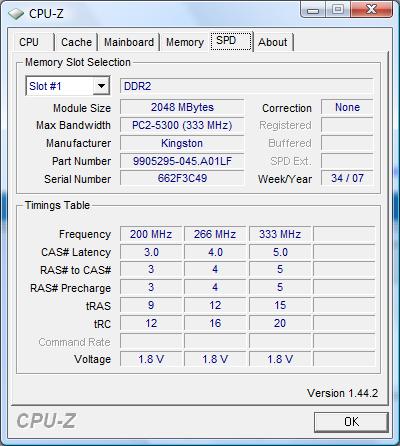Click the disabled maximize button
This screenshot has height=446, width=400.
[x=338, y=9]
